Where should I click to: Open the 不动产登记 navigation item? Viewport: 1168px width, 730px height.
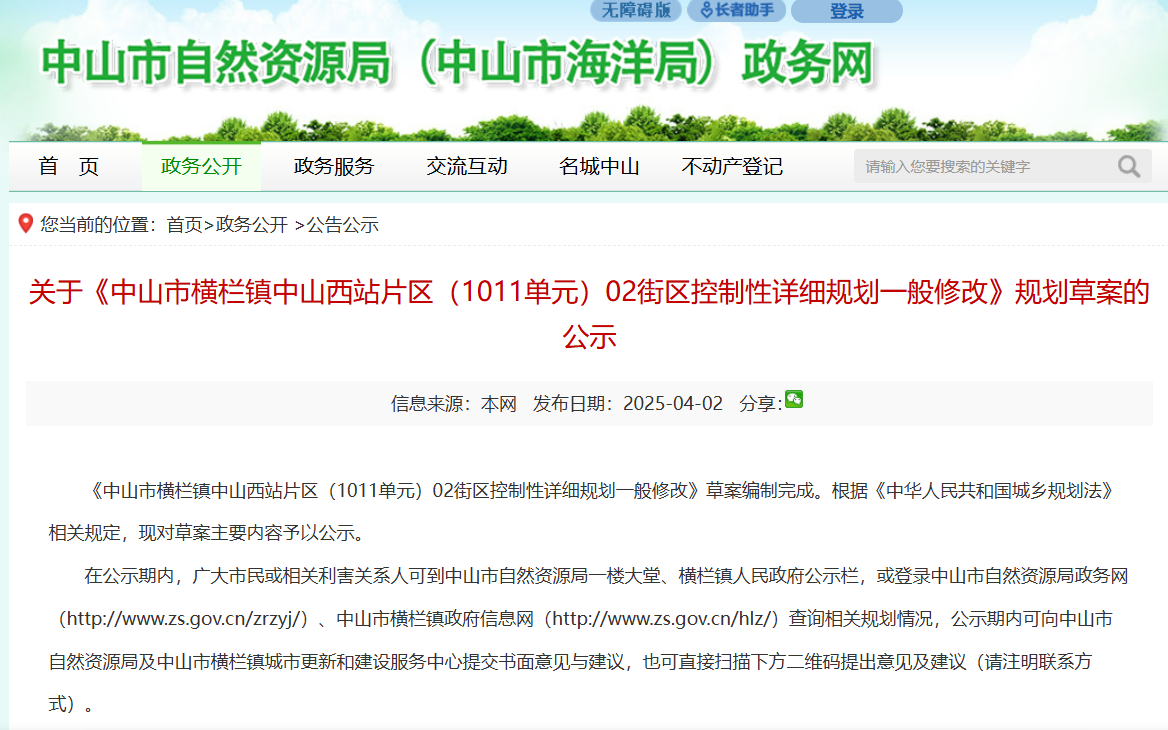click(x=732, y=166)
